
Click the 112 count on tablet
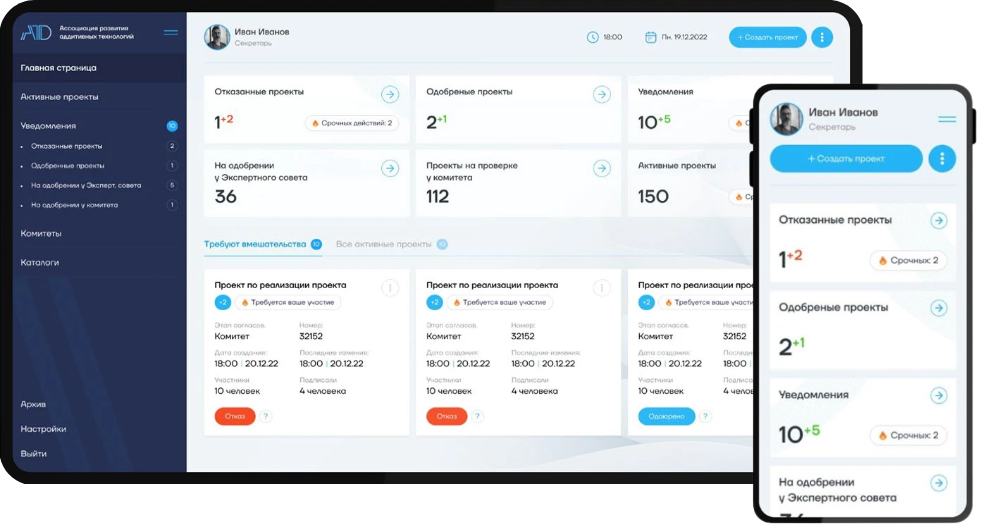[437, 197]
